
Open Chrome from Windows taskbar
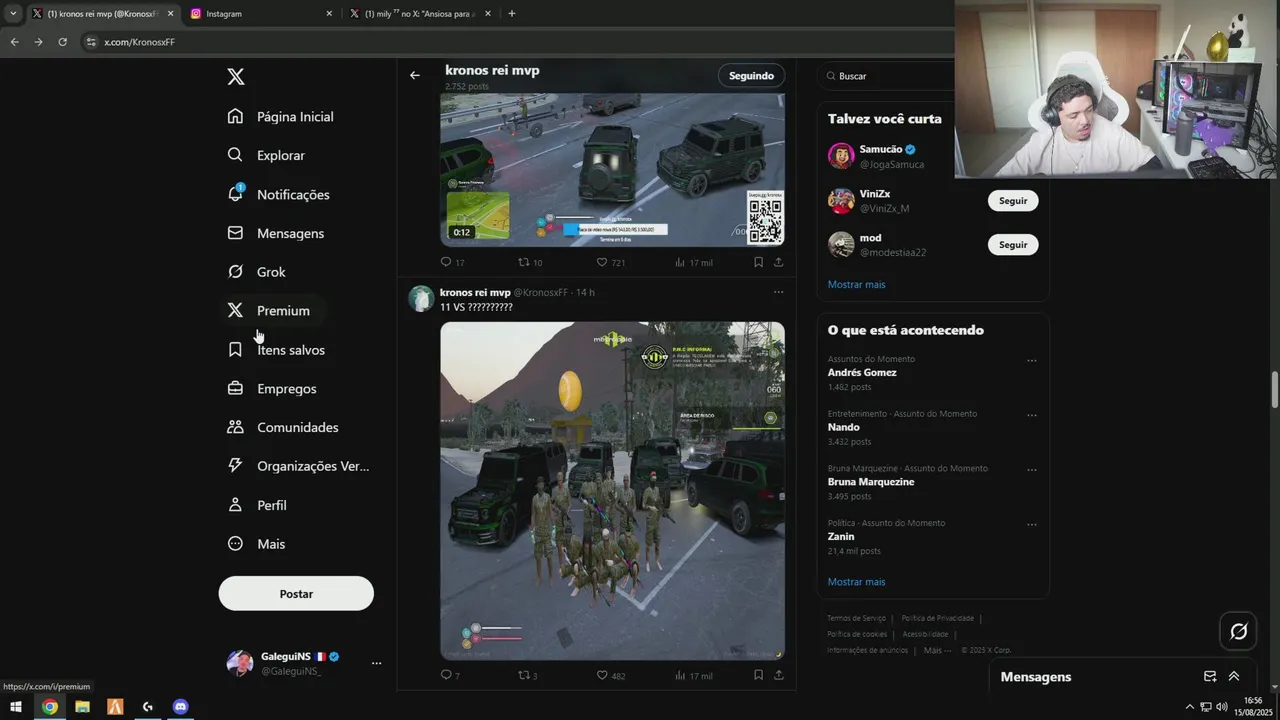50,707
